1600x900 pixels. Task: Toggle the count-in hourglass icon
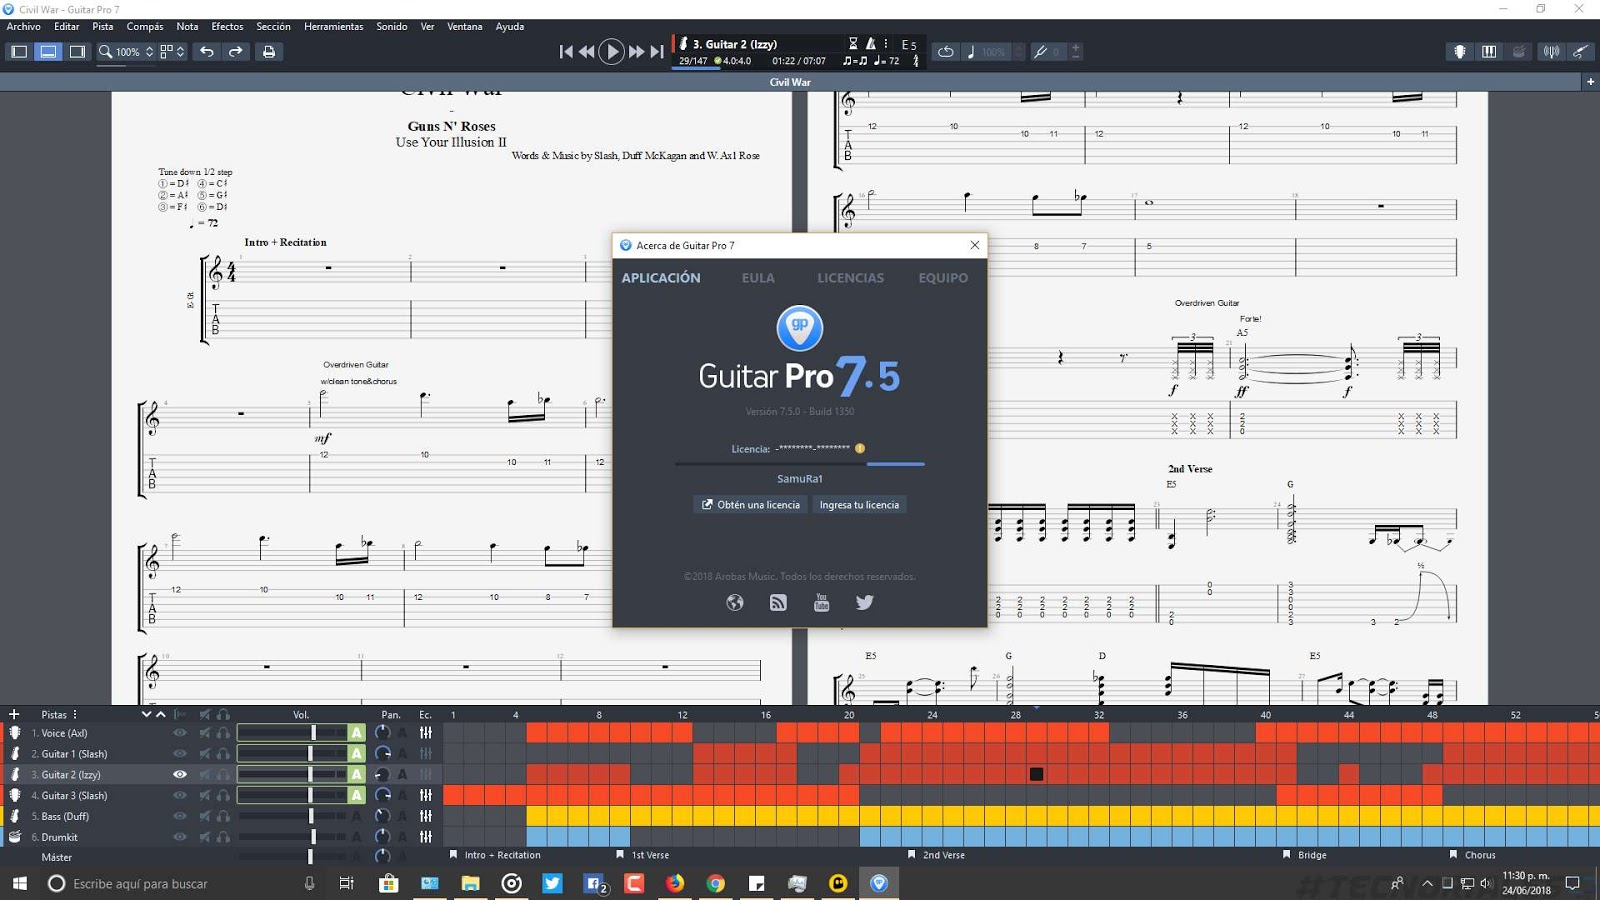tap(853, 44)
